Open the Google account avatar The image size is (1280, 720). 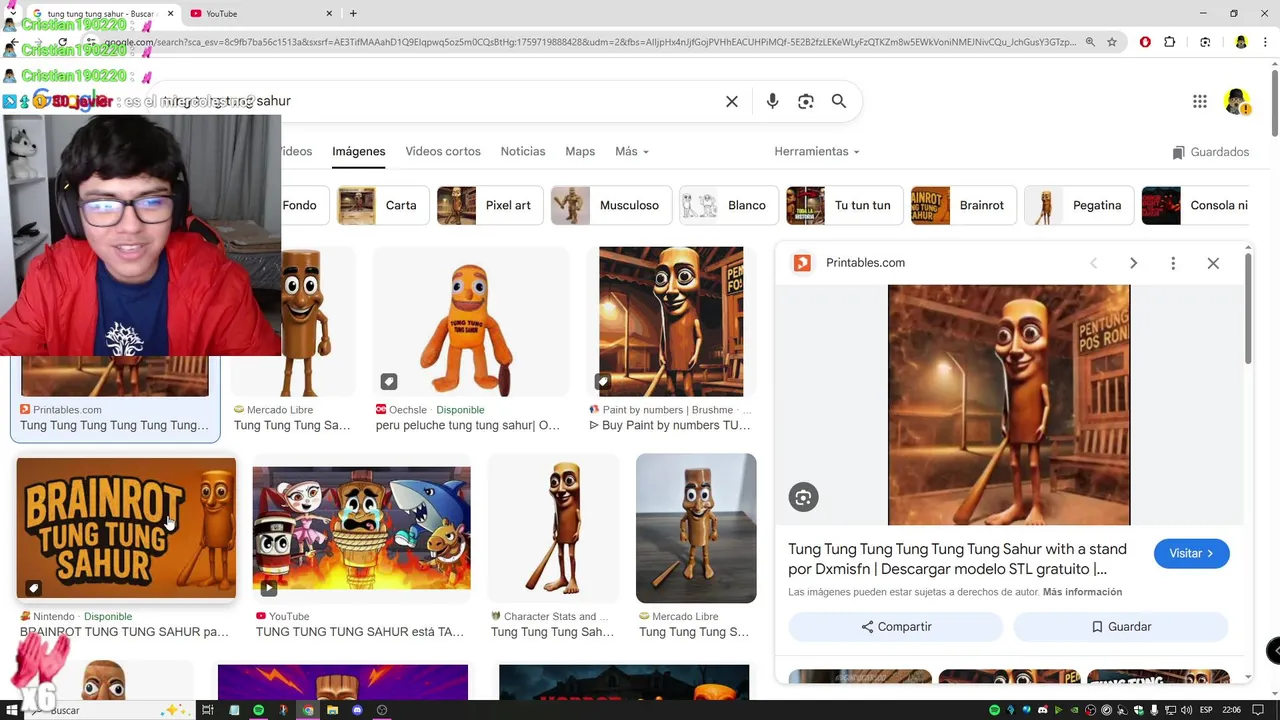tap(1237, 101)
